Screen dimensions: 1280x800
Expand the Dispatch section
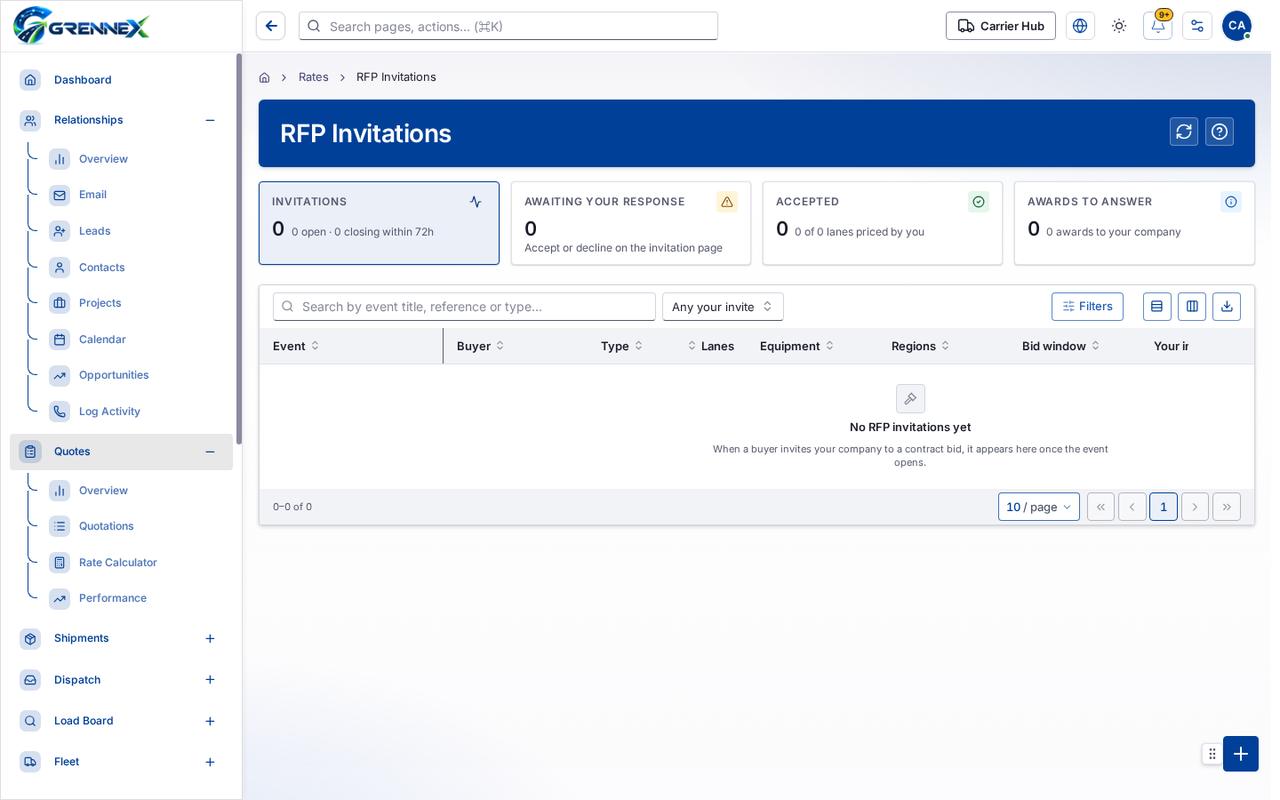coord(210,680)
